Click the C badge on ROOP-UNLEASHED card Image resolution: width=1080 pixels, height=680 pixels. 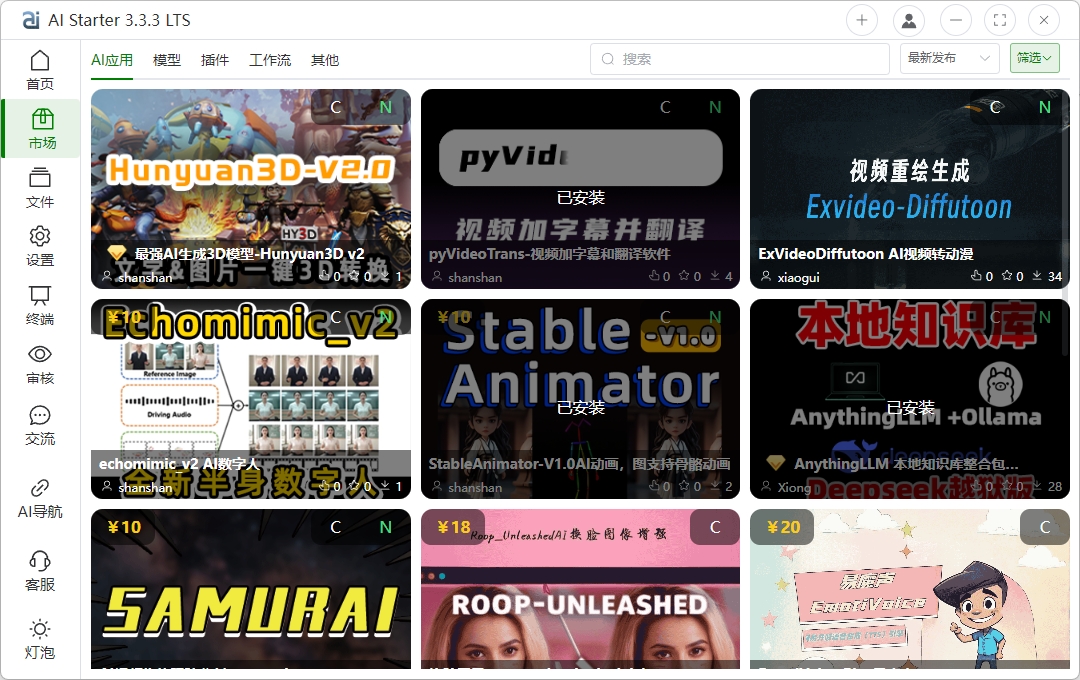[715, 527]
